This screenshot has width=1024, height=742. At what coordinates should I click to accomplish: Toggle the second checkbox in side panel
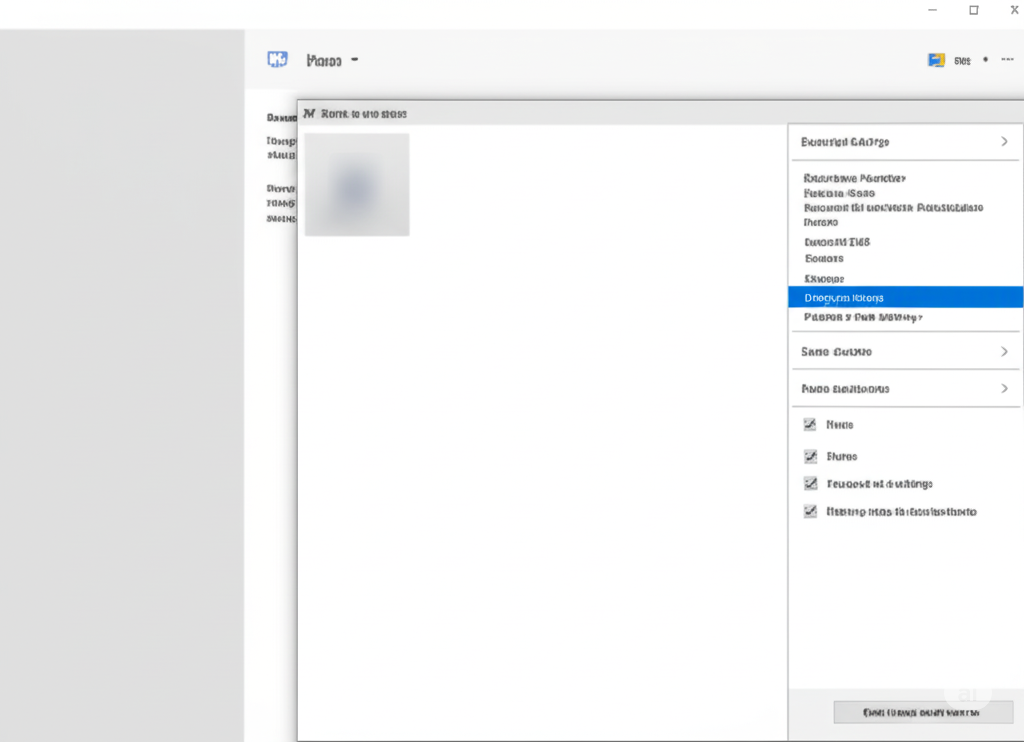pyautogui.click(x=810, y=456)
